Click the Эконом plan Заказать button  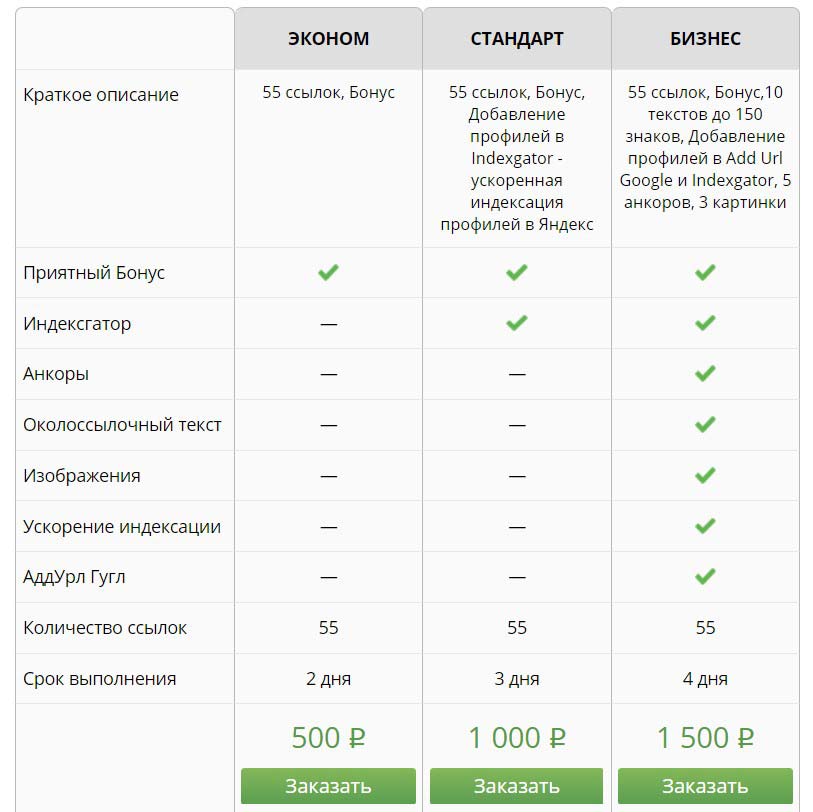[x=328, y=785]
